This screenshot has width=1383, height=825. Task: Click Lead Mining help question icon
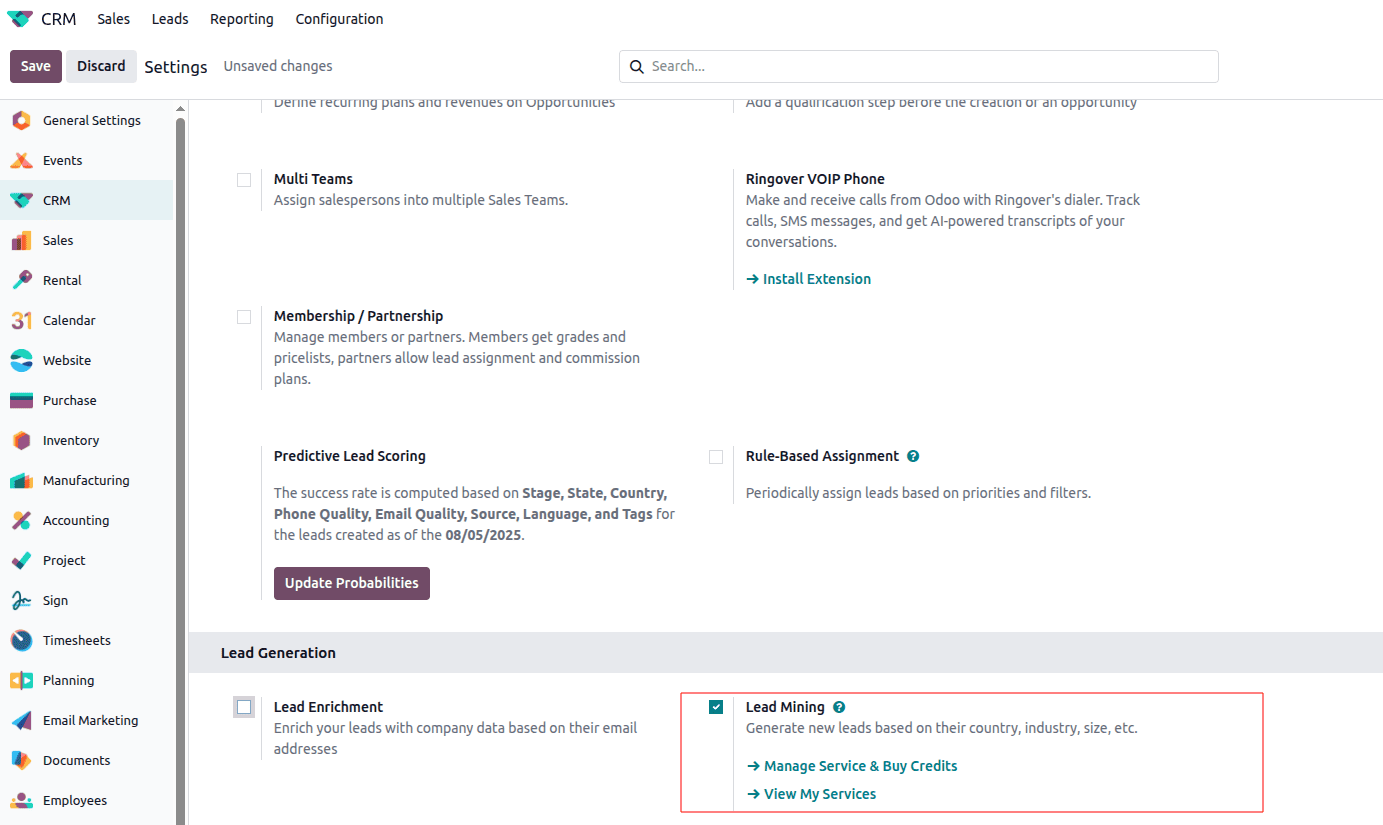839,707
